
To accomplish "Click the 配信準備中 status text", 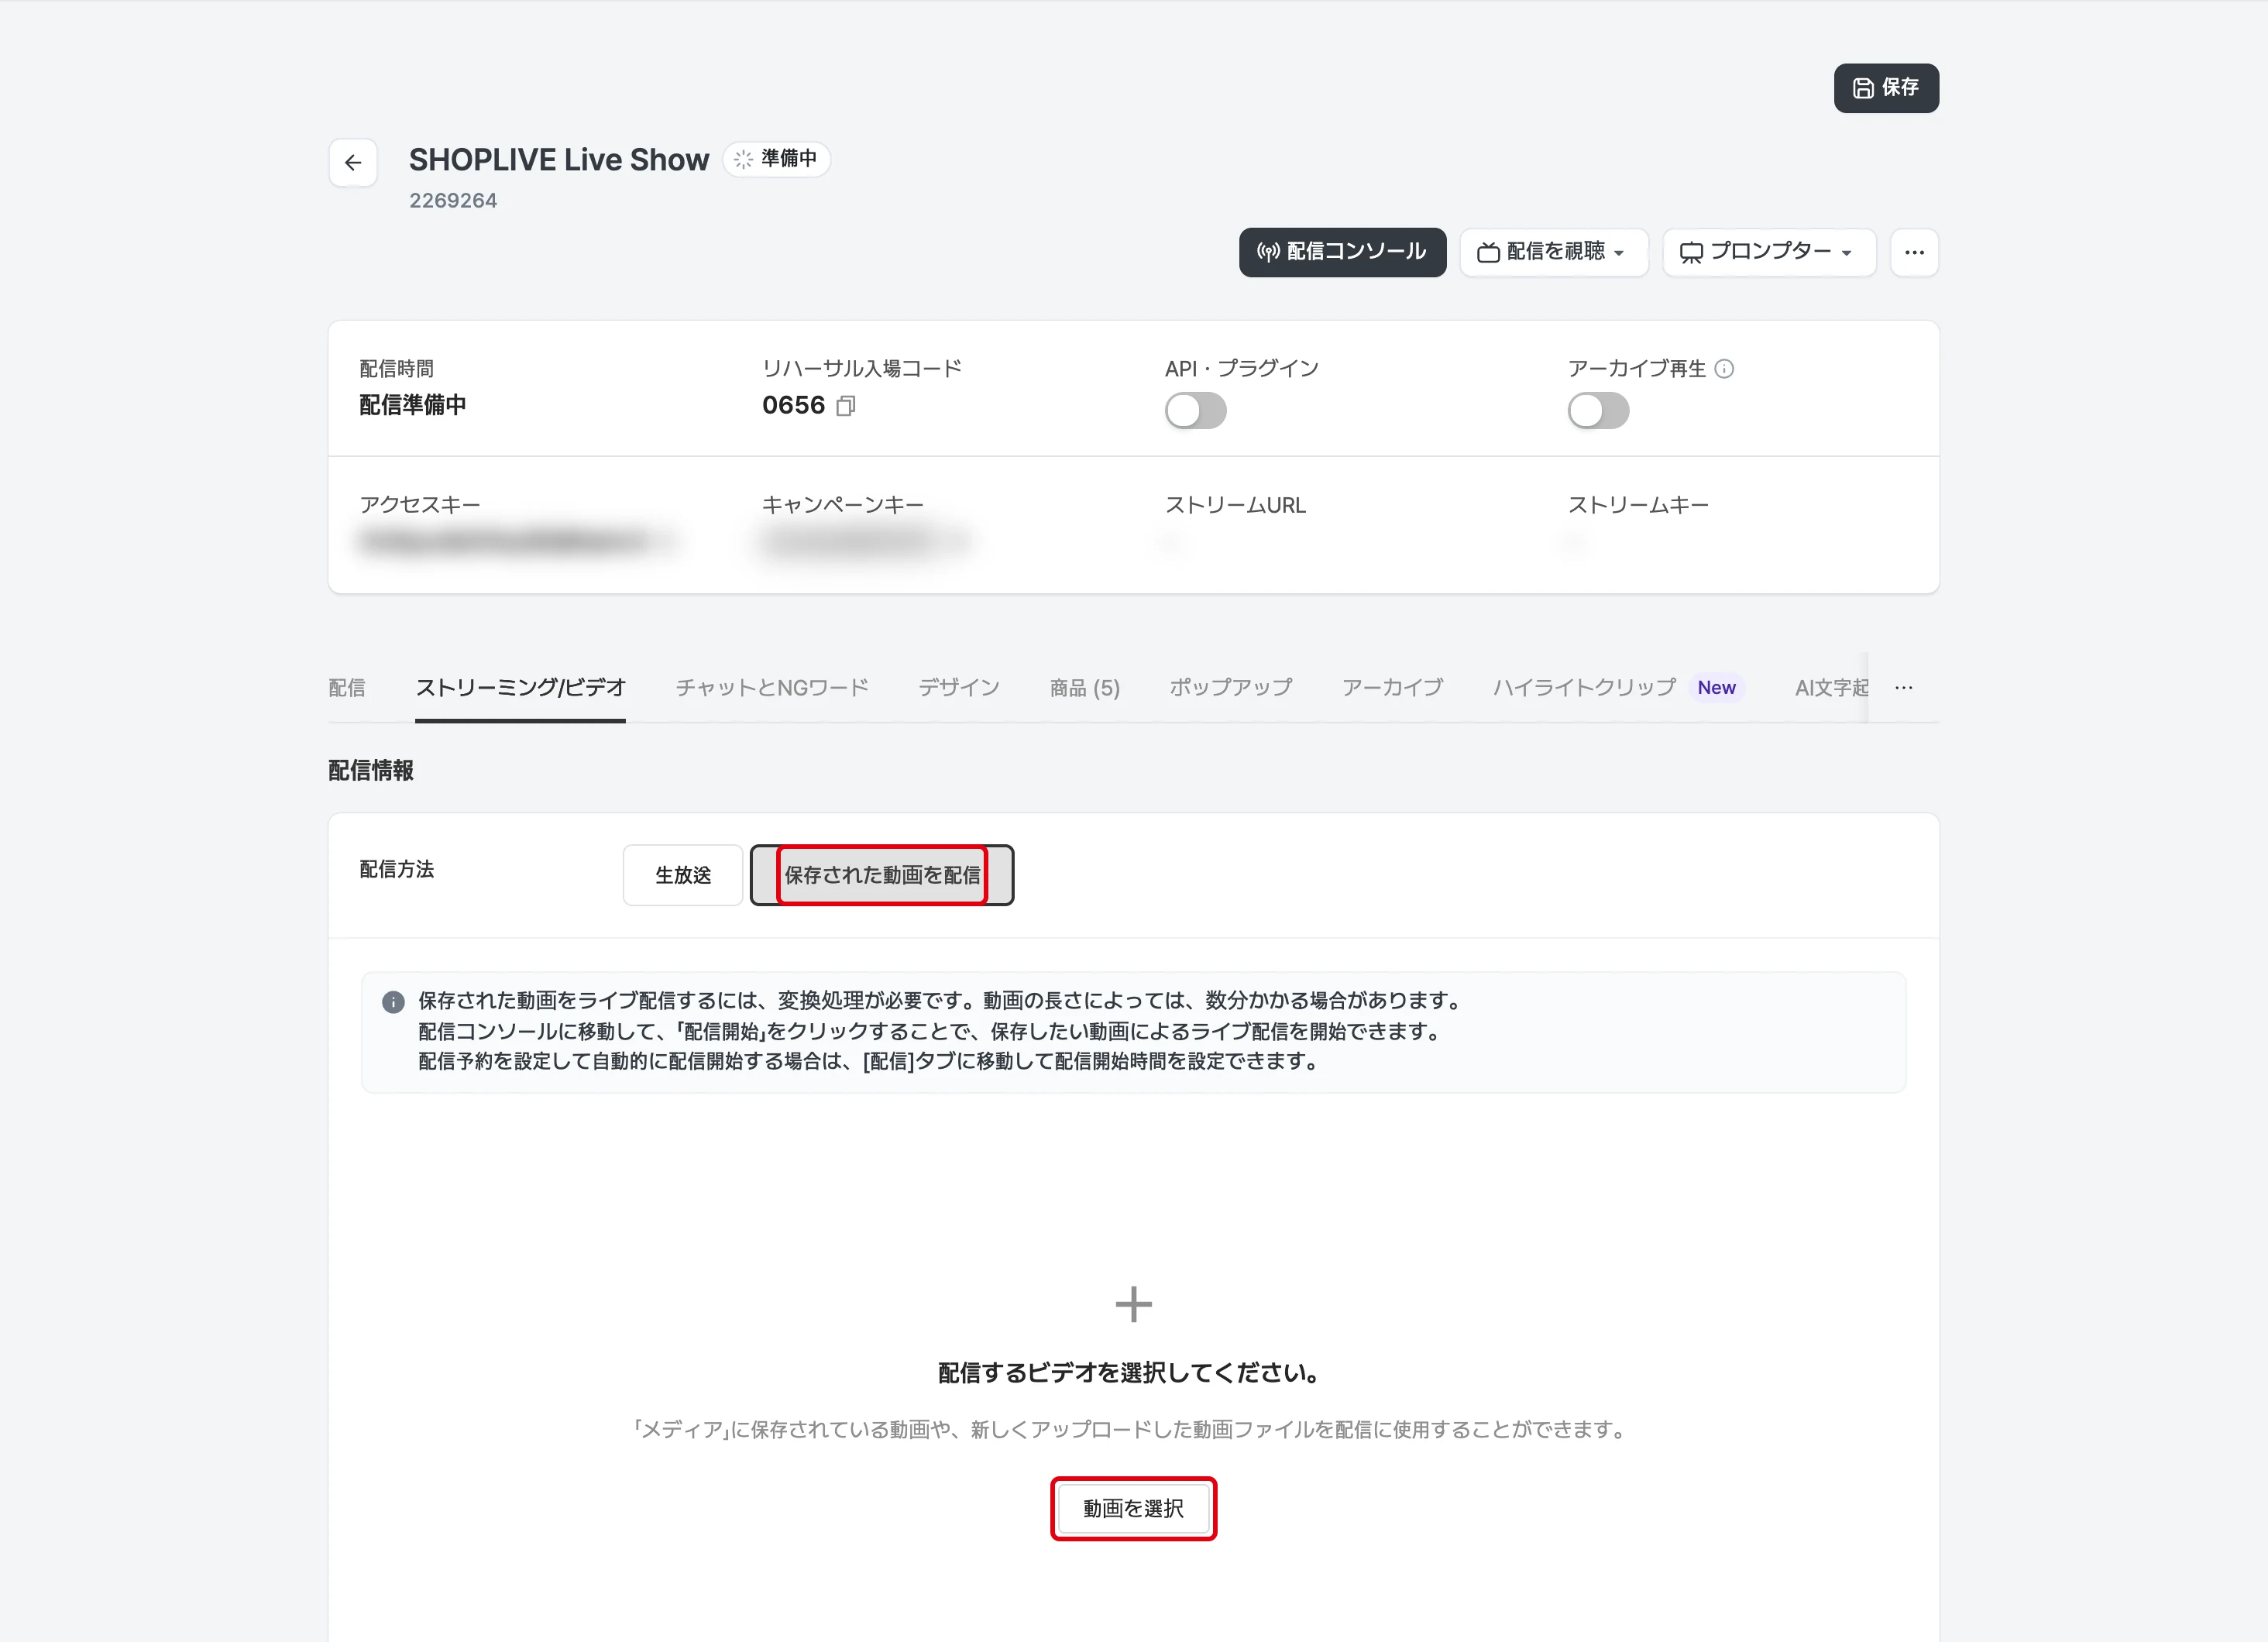I will (413, 405).
